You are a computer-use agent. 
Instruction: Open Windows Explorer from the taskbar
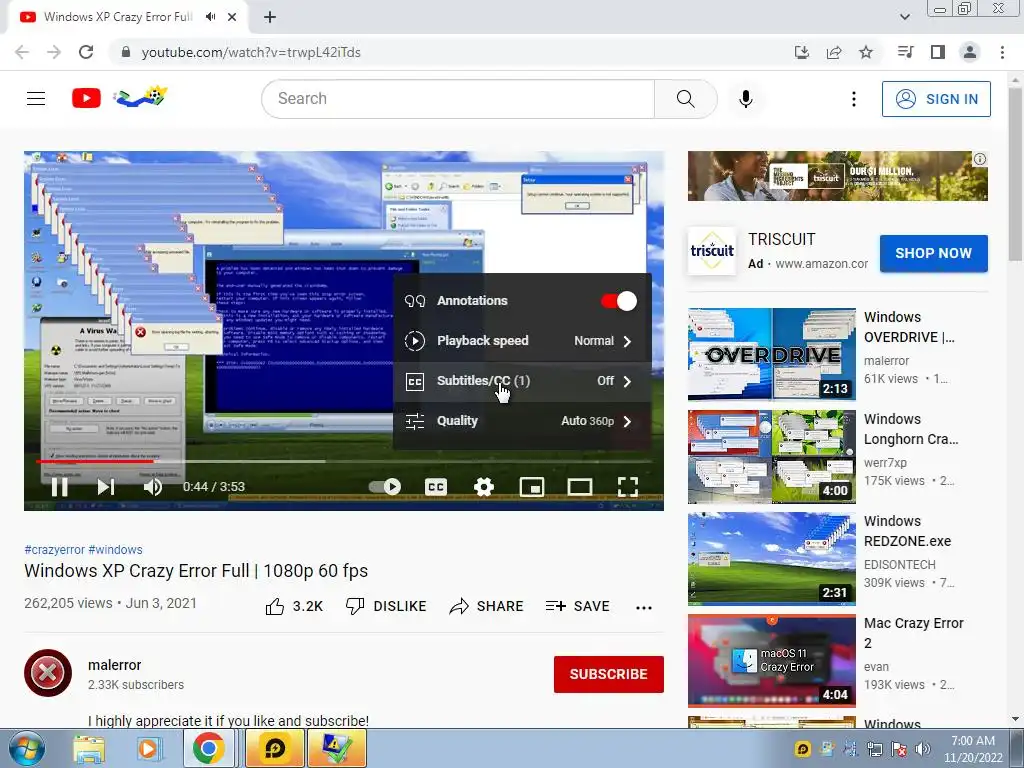click(89, 748)
